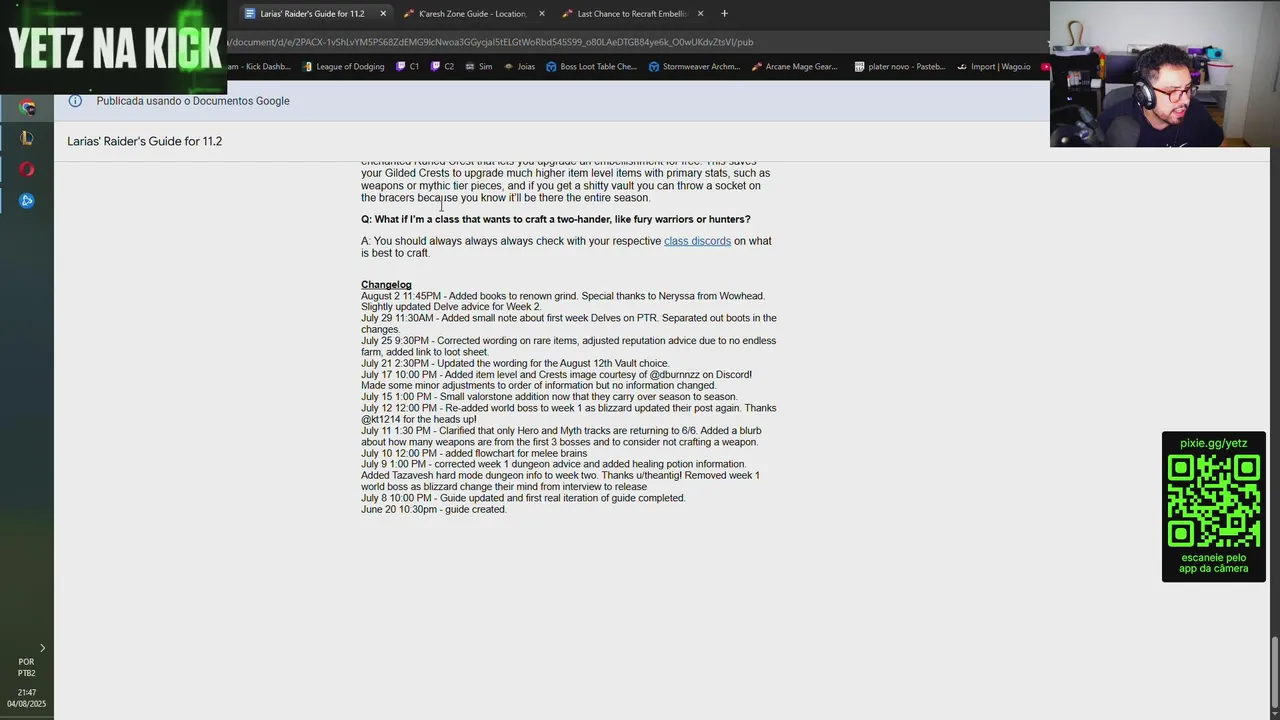Open Opera browser taskbar icon
The height and width of the screenshot is (720, 1280).
[x=27, y=169]
